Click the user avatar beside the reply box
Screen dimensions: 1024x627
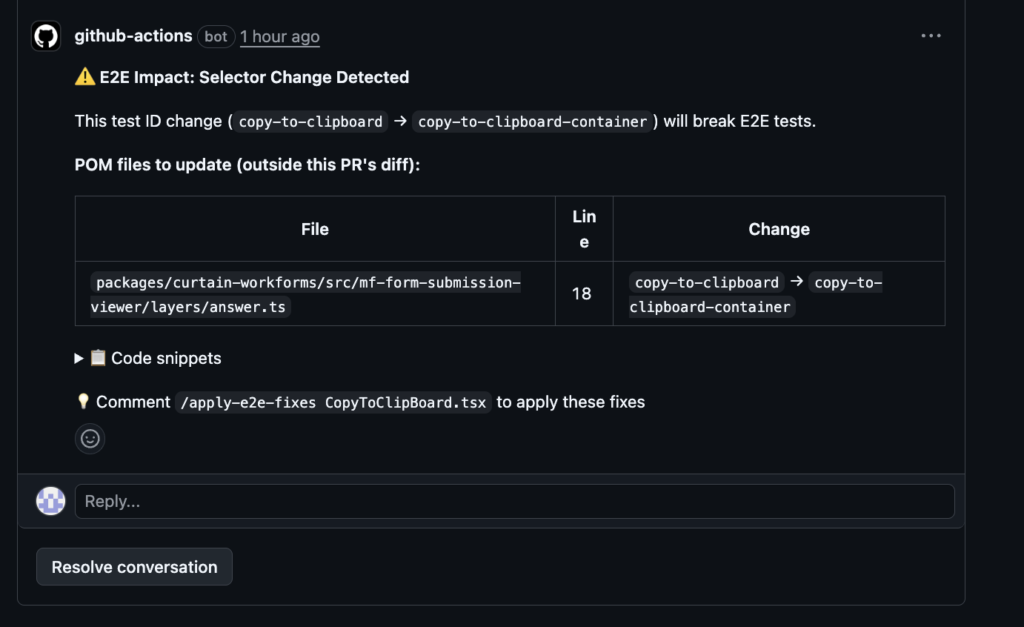(x=51, y=501)
